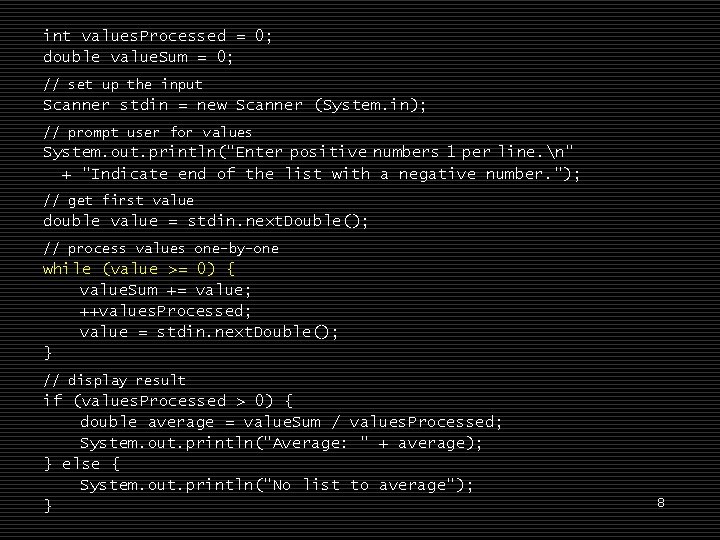Click the "valueSum += value;" statement
This screenshot has height=540, width=720.
click(x=165, y=290)
